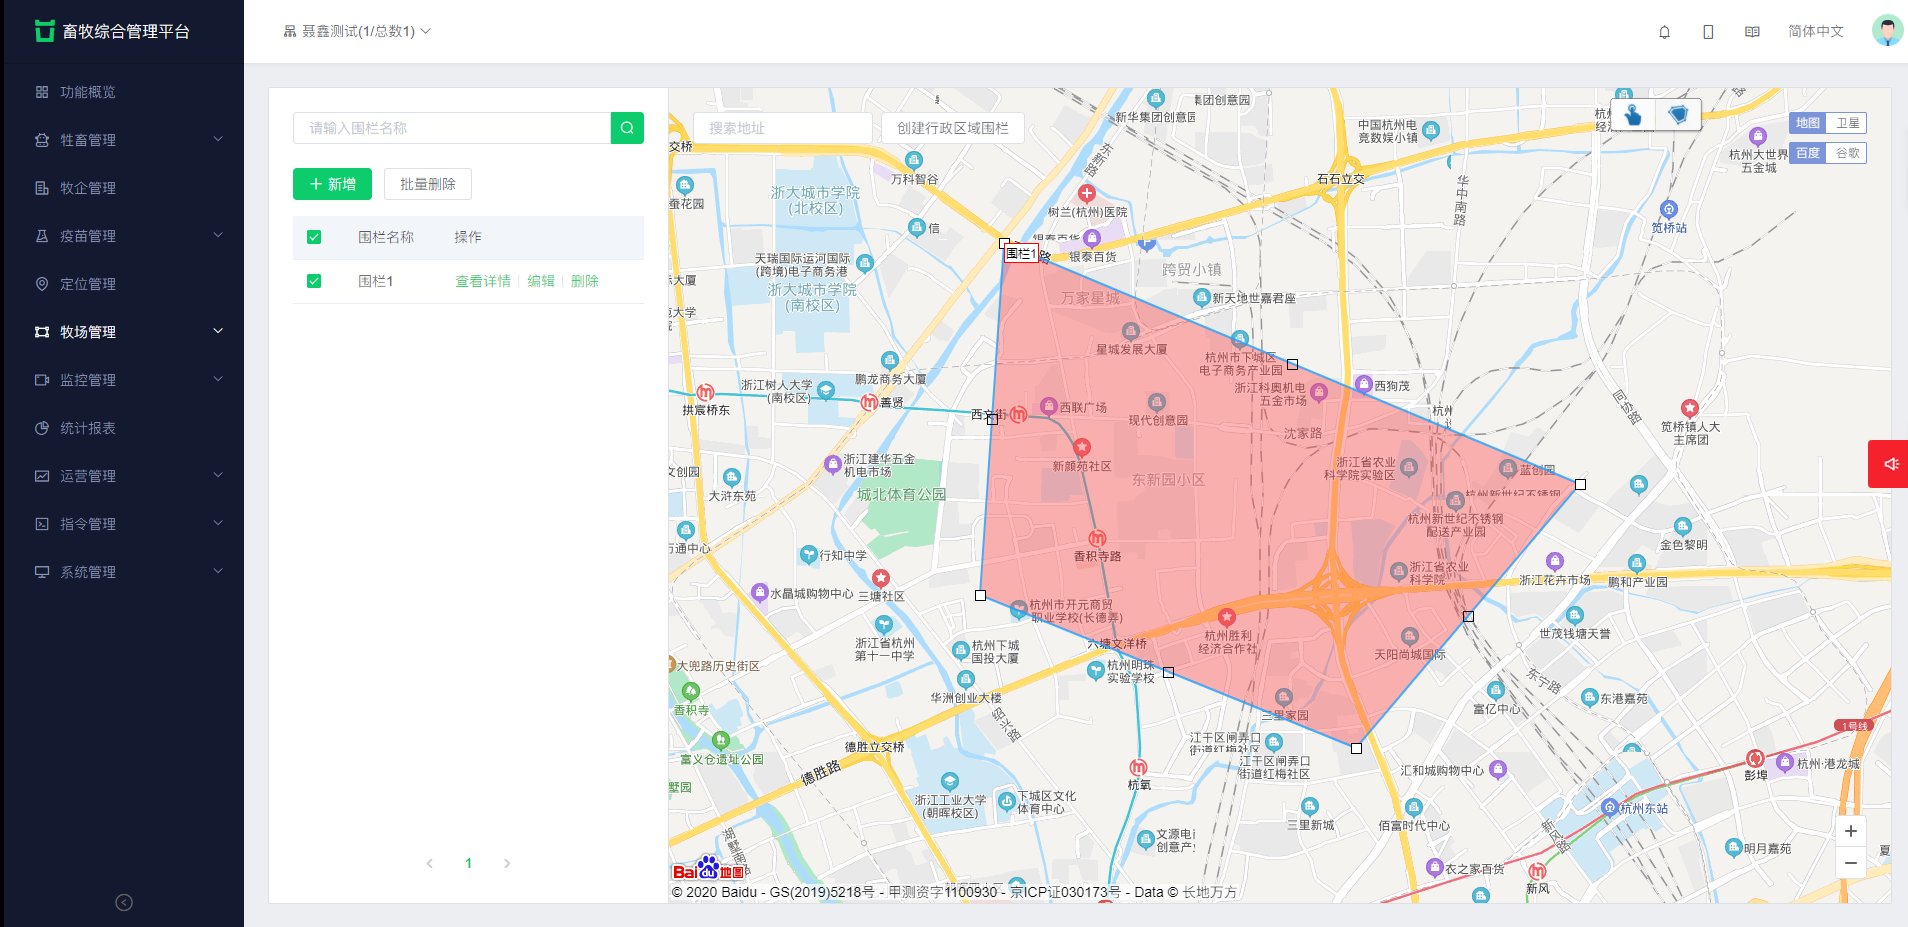This screenshot has height=927, width=1908.
Task: Click the red speaker alert tab
Action: [1889, 464]
